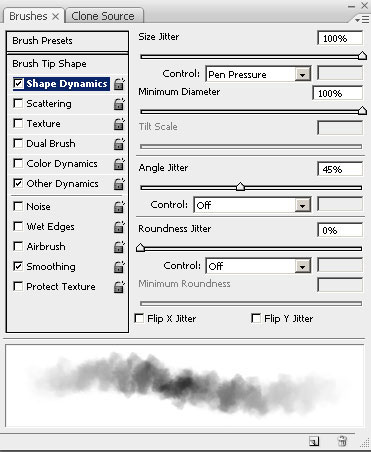Viewport: 371px width, 452px height.
Task: Tick the Flip X Jitter checkbox
Action: pos(139,318)
